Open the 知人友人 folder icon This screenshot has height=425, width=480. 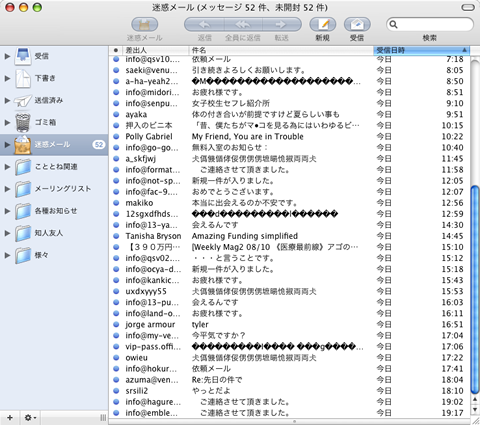[23, 233]
